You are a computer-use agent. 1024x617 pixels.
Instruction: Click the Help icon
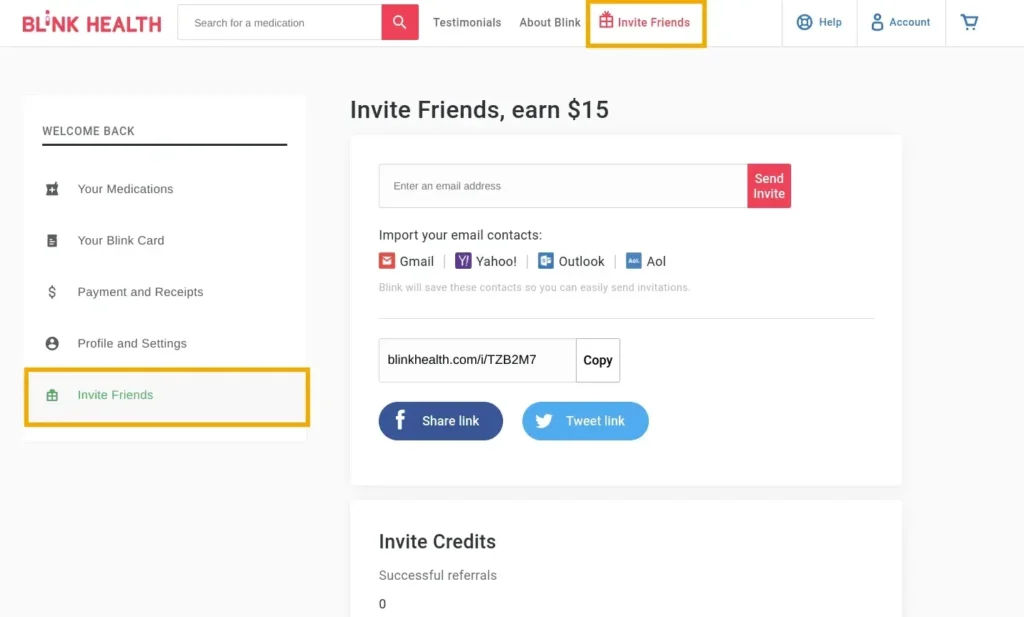(x=800, y=21)
